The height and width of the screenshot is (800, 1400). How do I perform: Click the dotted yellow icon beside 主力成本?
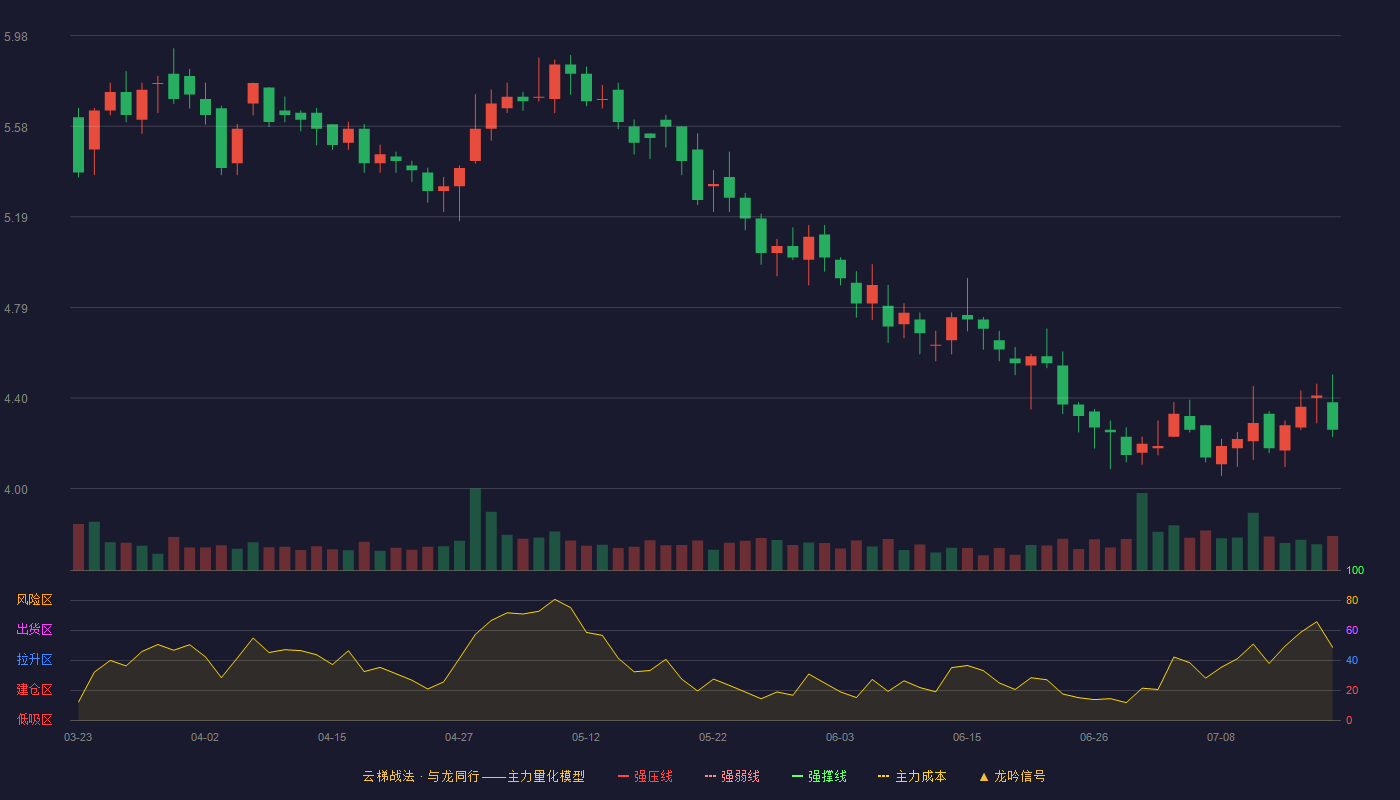pyautogui.click(x=884, y=776)
